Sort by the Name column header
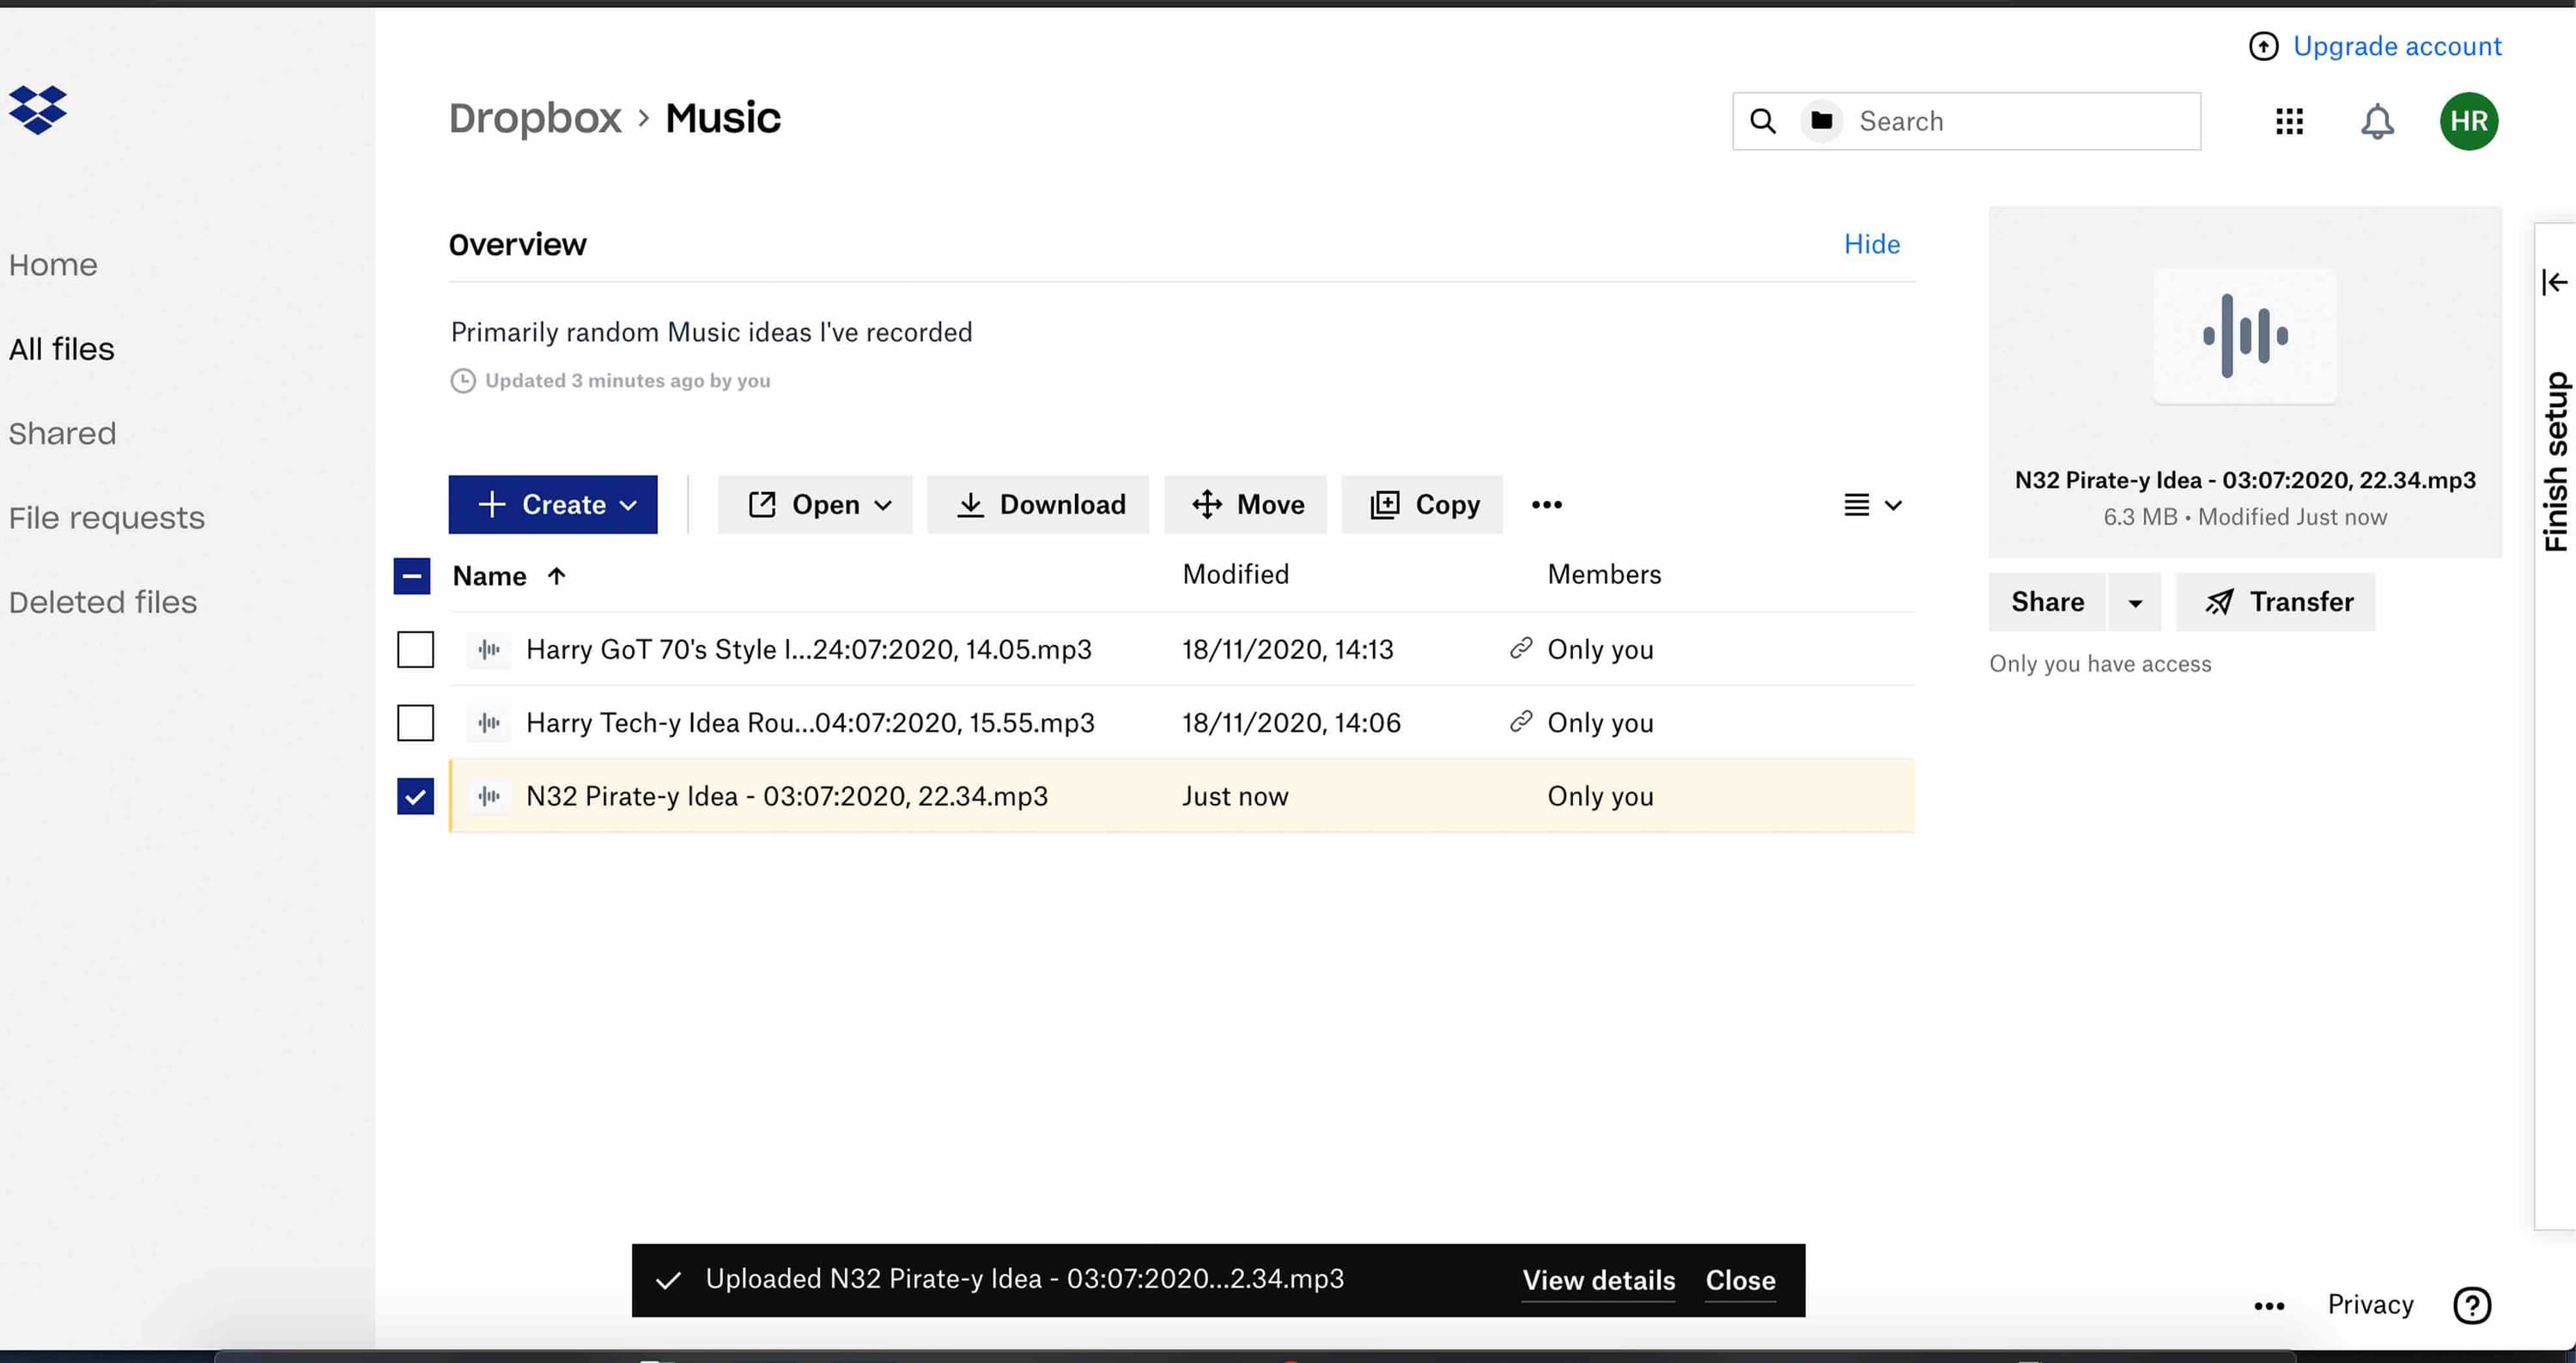Viewport: 2576px width, 1363px height. 489,576
